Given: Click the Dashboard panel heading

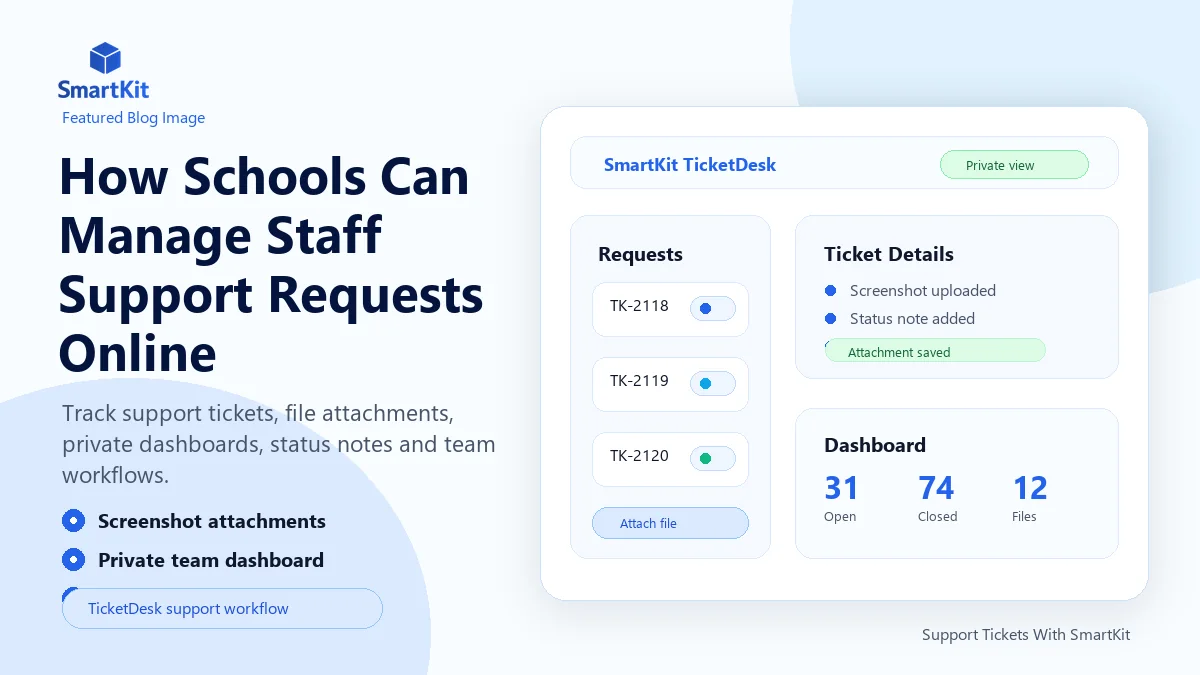Looking at the screenshot, I should pos(875,445).
